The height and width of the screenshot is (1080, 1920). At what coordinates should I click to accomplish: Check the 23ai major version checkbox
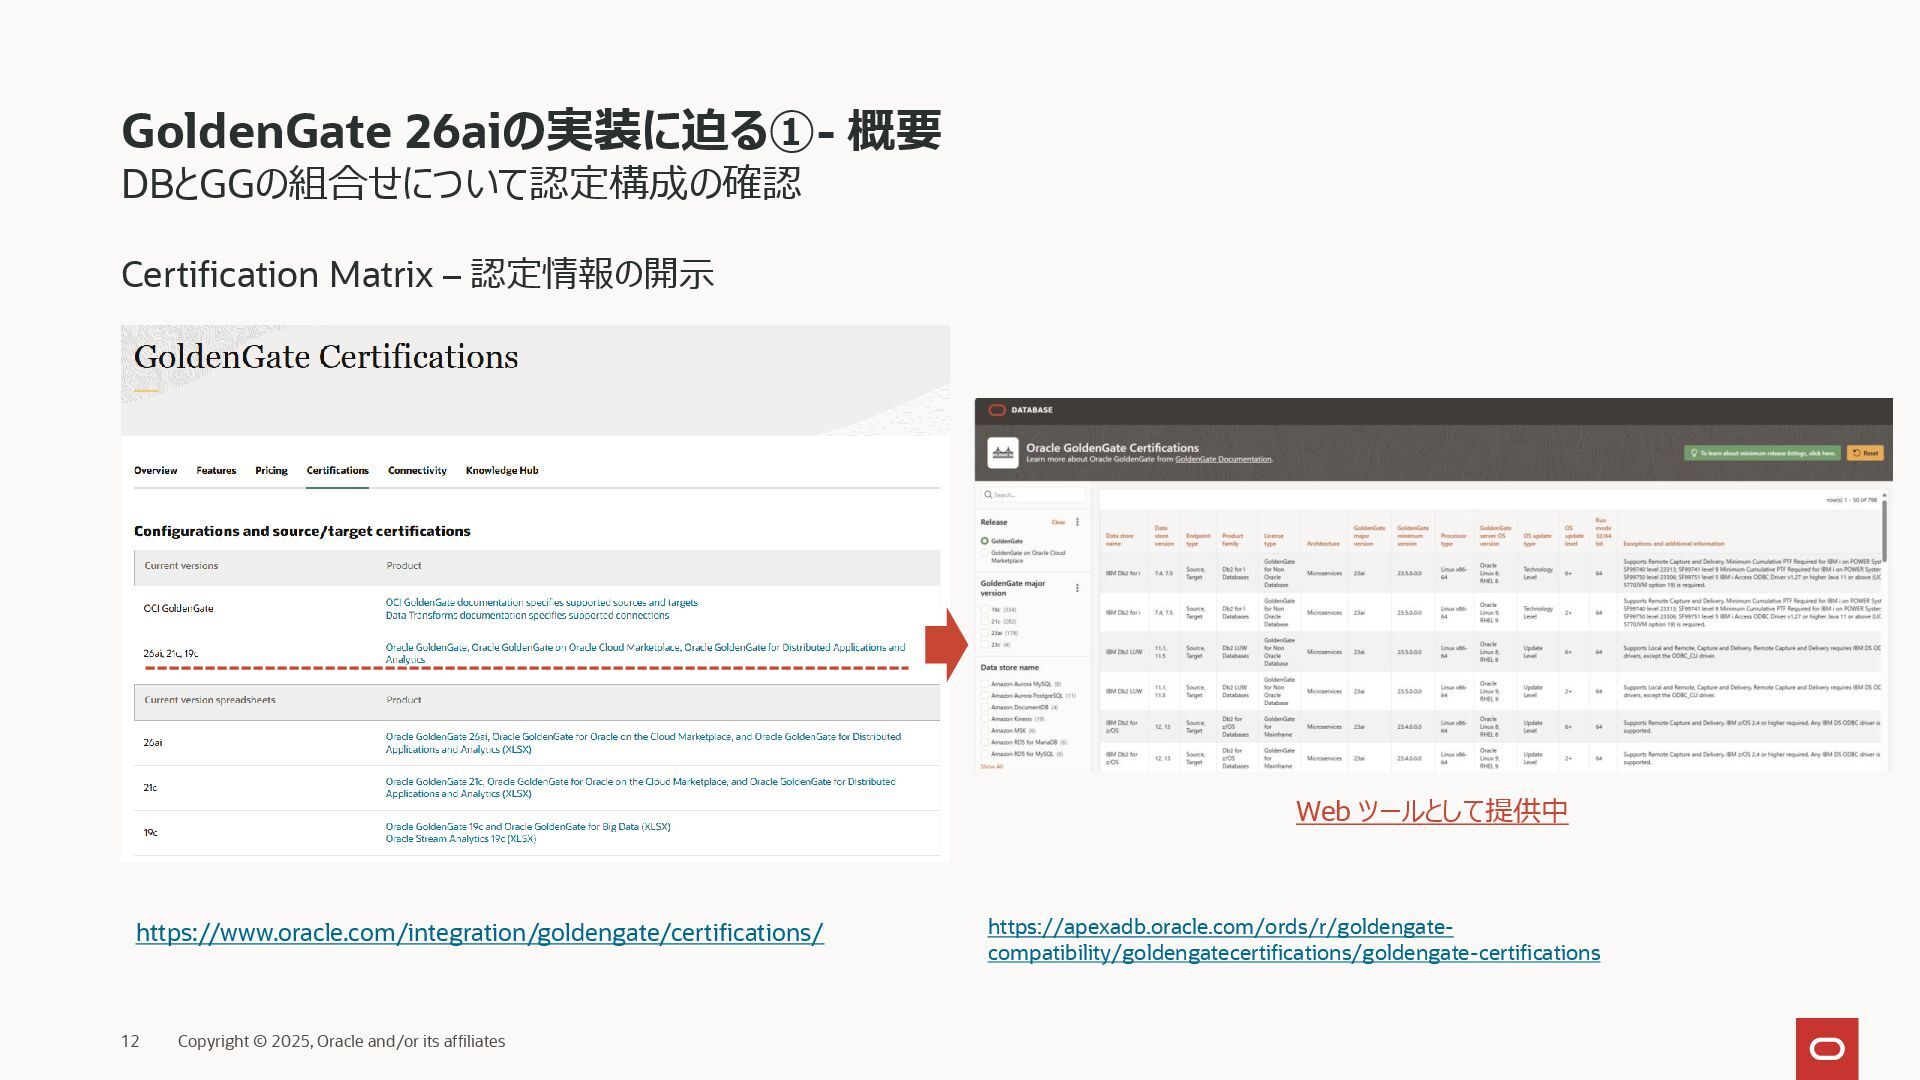pos(984,633)
